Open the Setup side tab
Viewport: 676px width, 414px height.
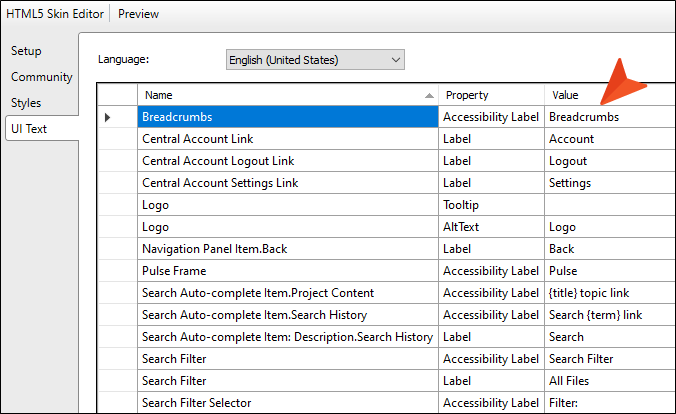[27, 51]
